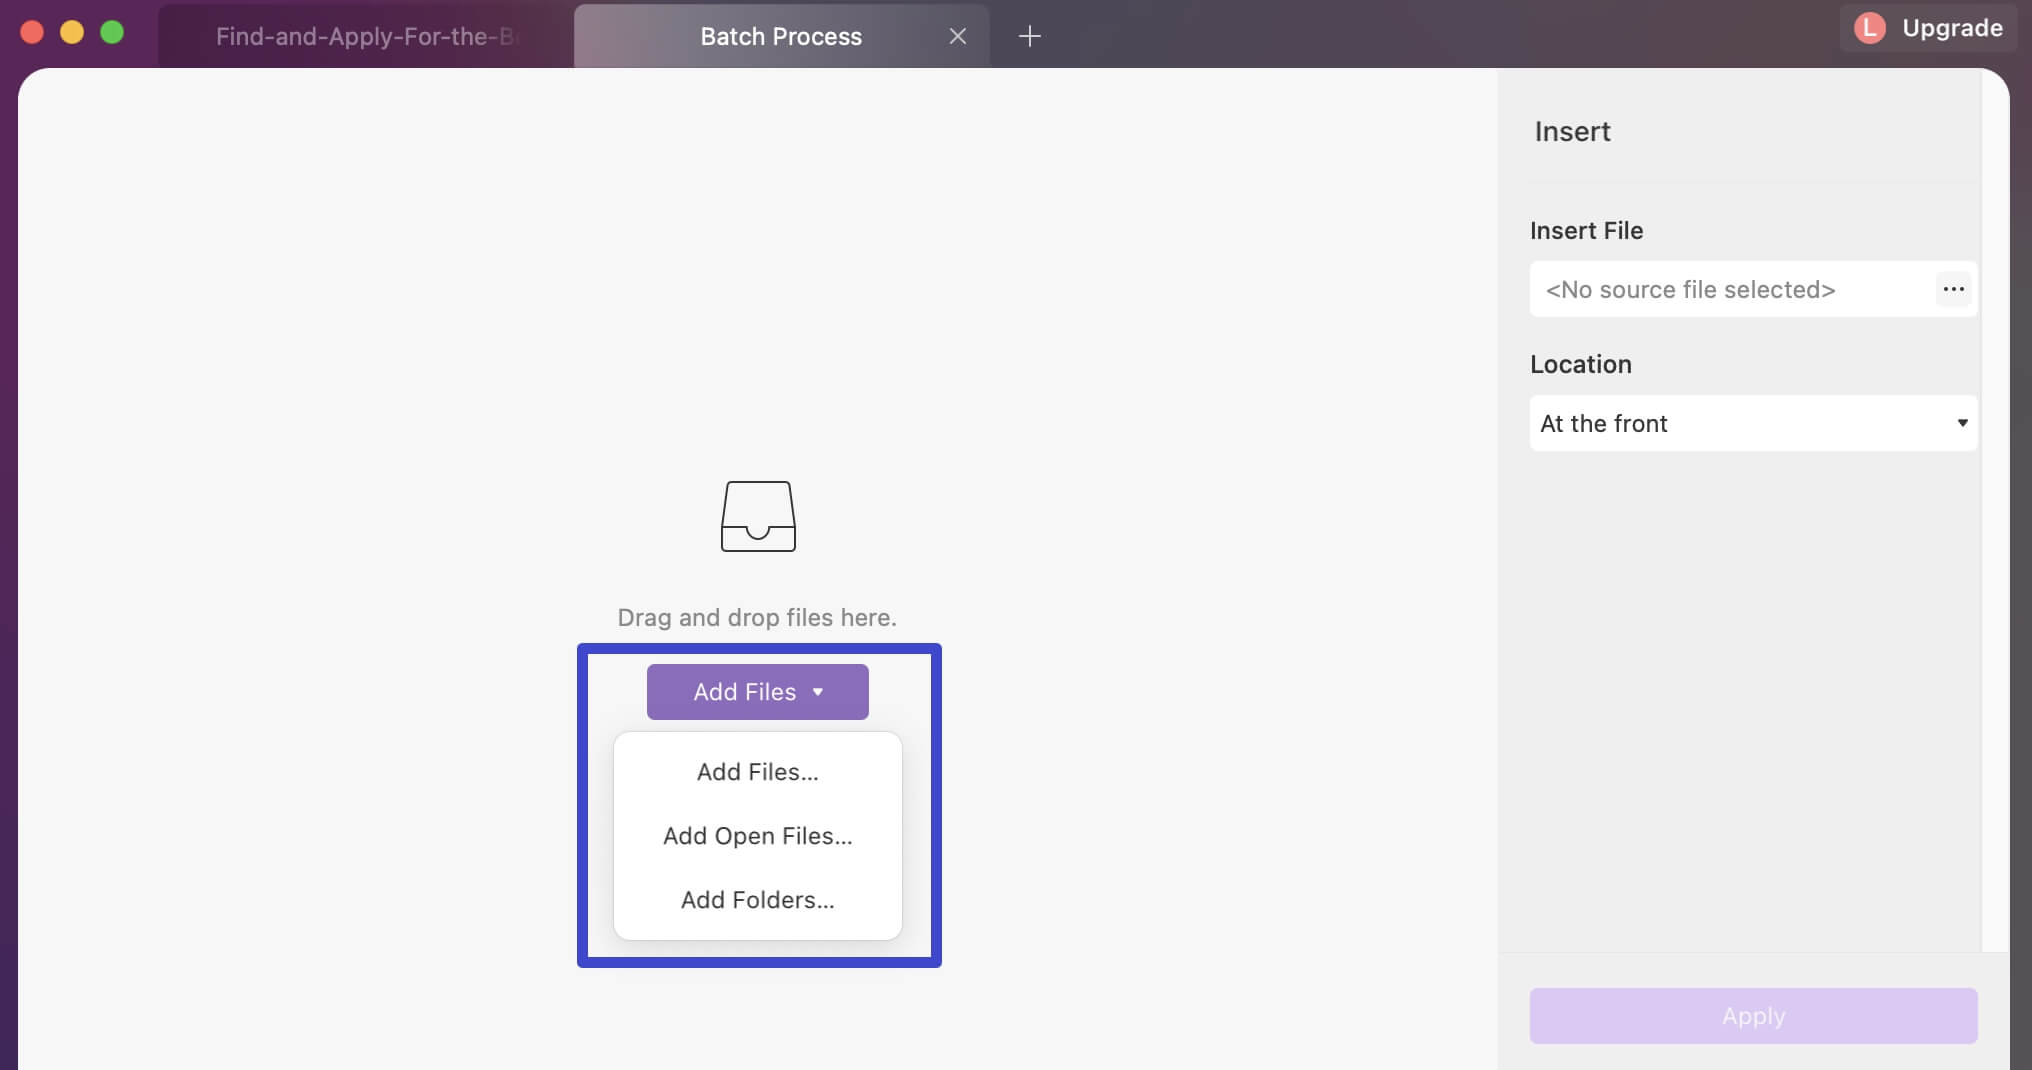Screen dimensions: 2032x1070
Task: Open the file browser with the ellipsis icon
Action: pos(1953,289)
